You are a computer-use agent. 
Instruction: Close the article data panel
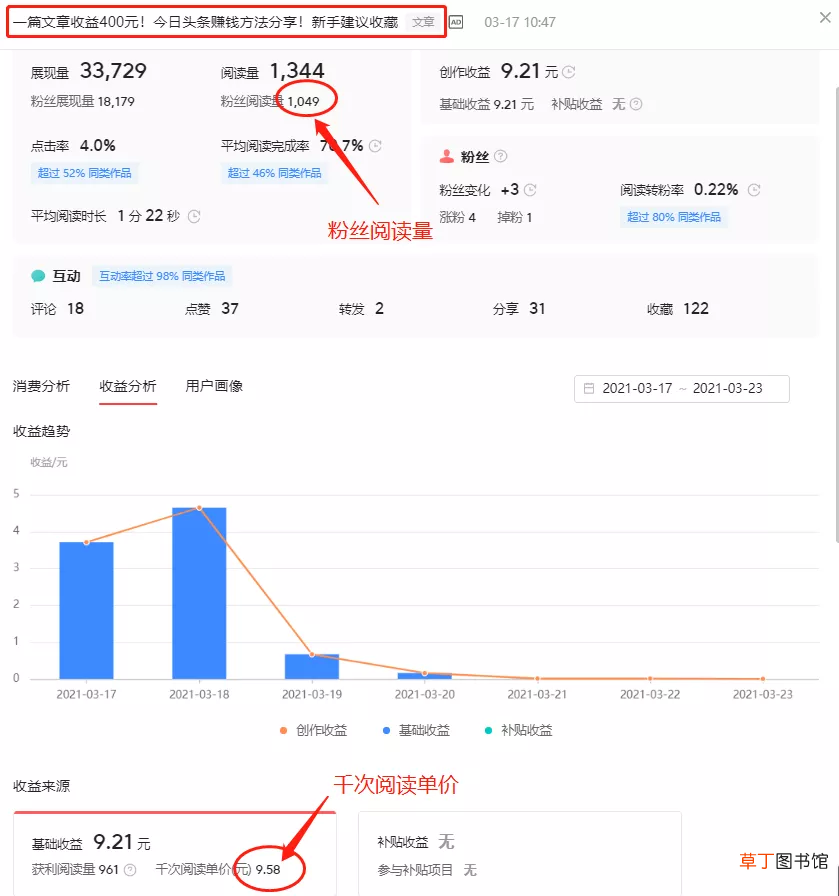pyautogui.click(x=825, y=18)
